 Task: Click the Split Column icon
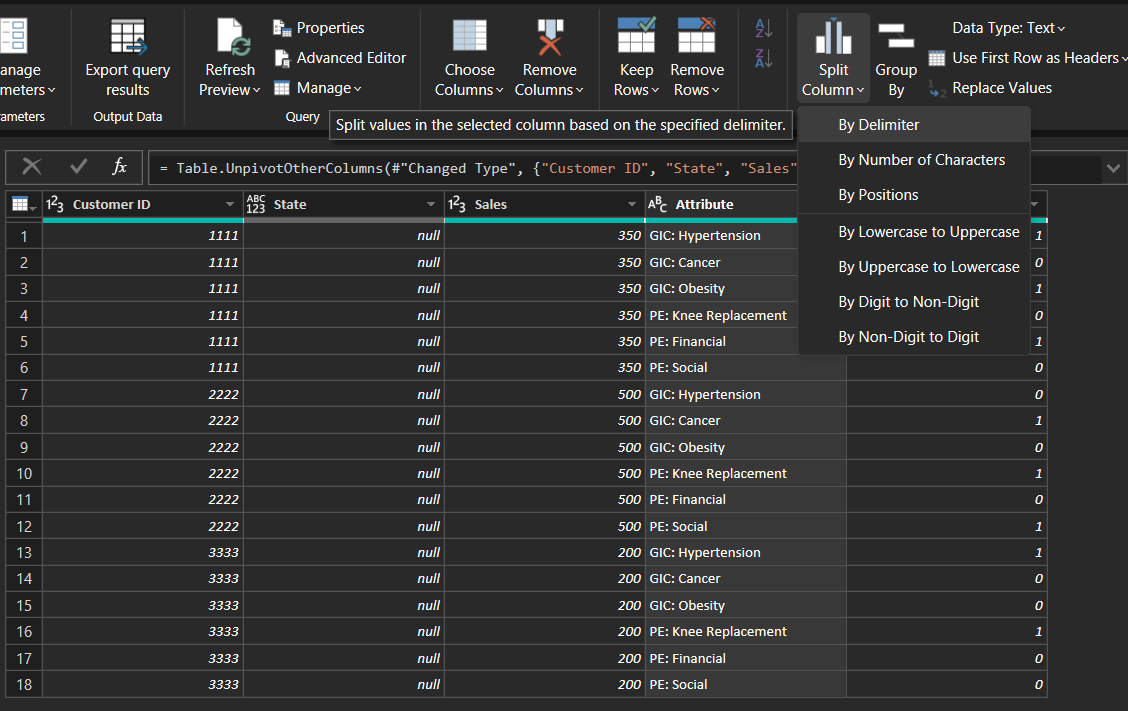click(x=833, y=36)
